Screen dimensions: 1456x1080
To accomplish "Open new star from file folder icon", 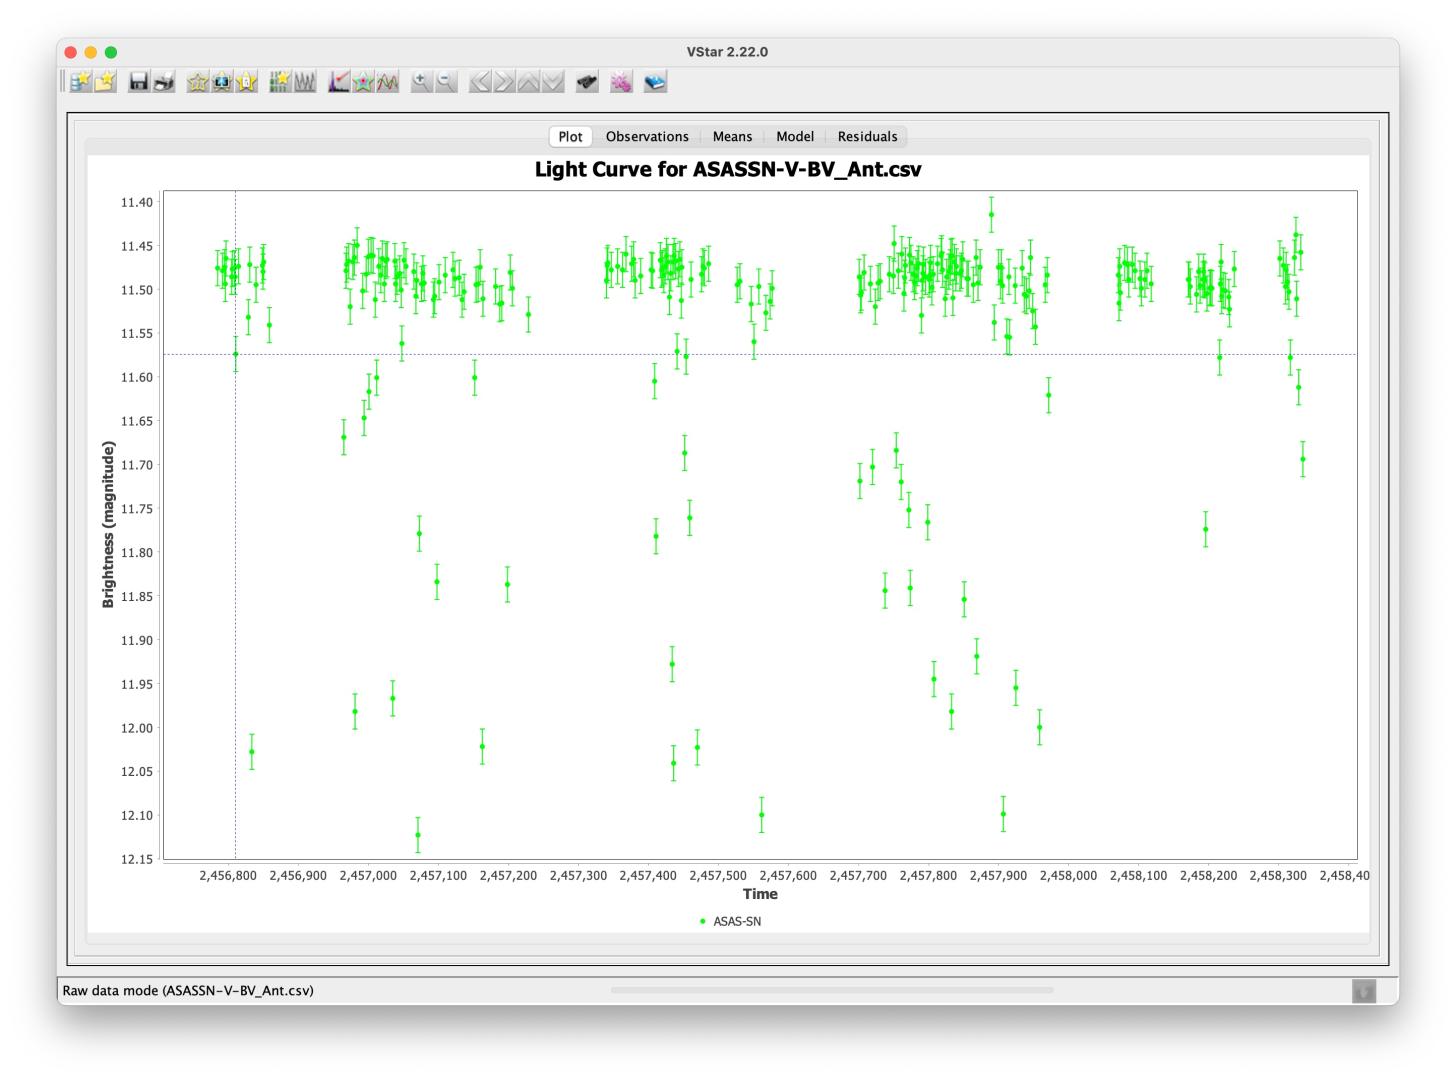I will coord(105,82).
